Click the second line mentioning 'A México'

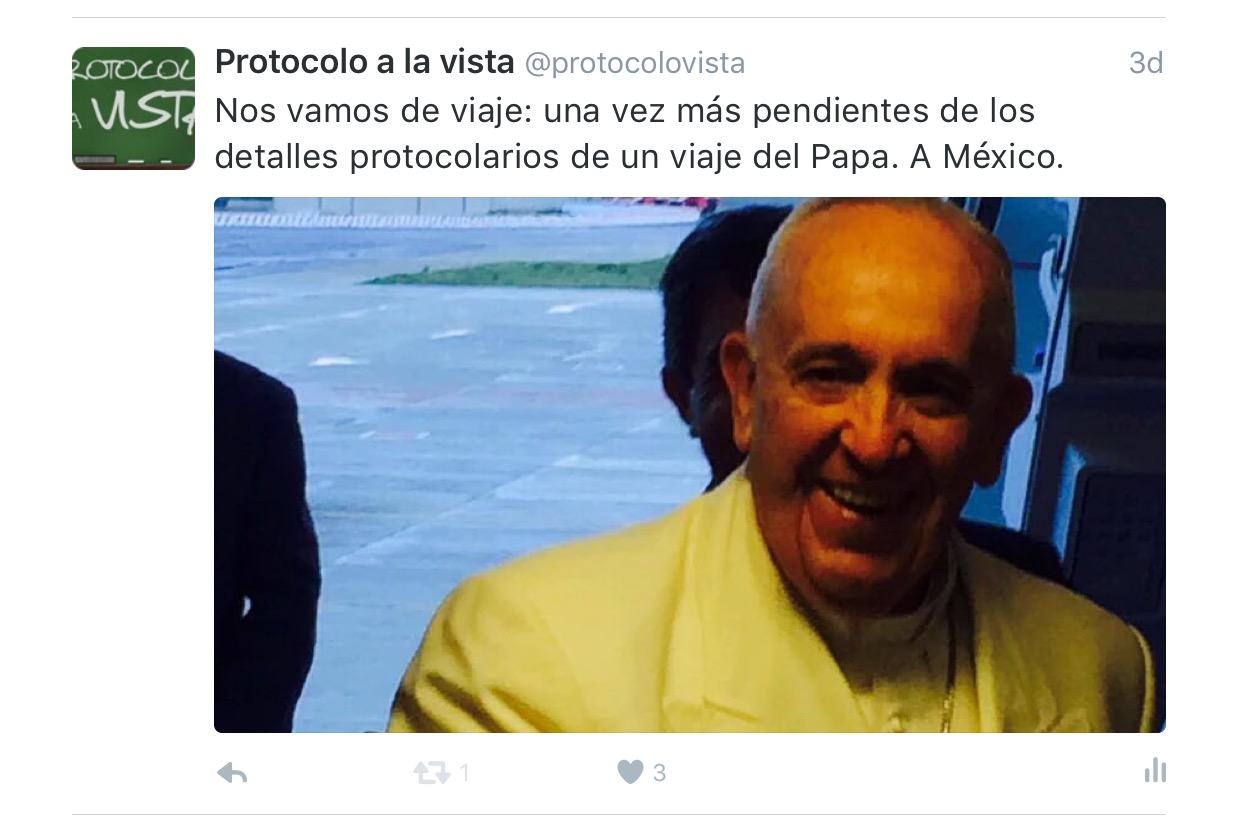[639, 157]
